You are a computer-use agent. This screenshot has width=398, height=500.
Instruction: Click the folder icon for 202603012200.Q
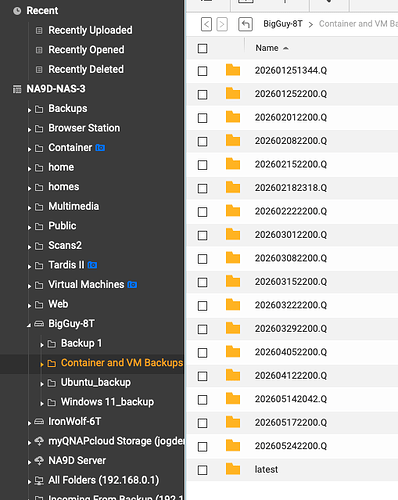pyautogui.click(x=233, y=234)
